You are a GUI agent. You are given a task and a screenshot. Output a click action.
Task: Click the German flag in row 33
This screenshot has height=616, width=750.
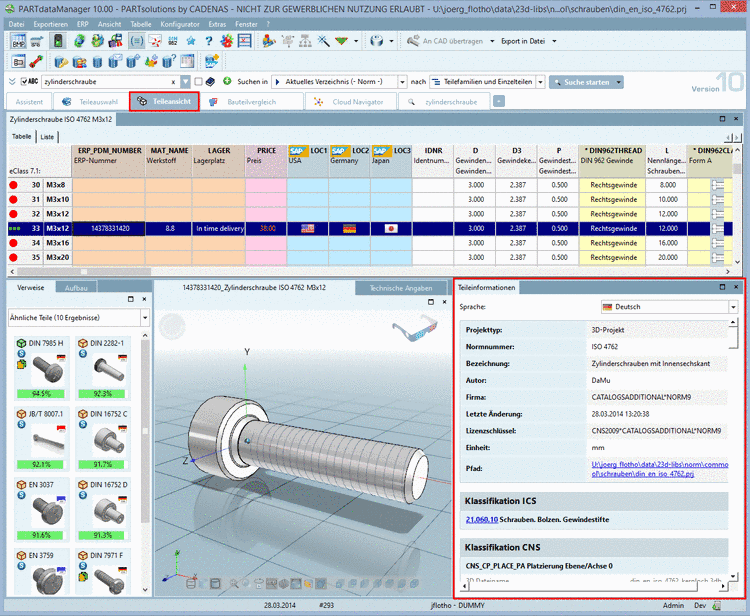tap(349, 228)
